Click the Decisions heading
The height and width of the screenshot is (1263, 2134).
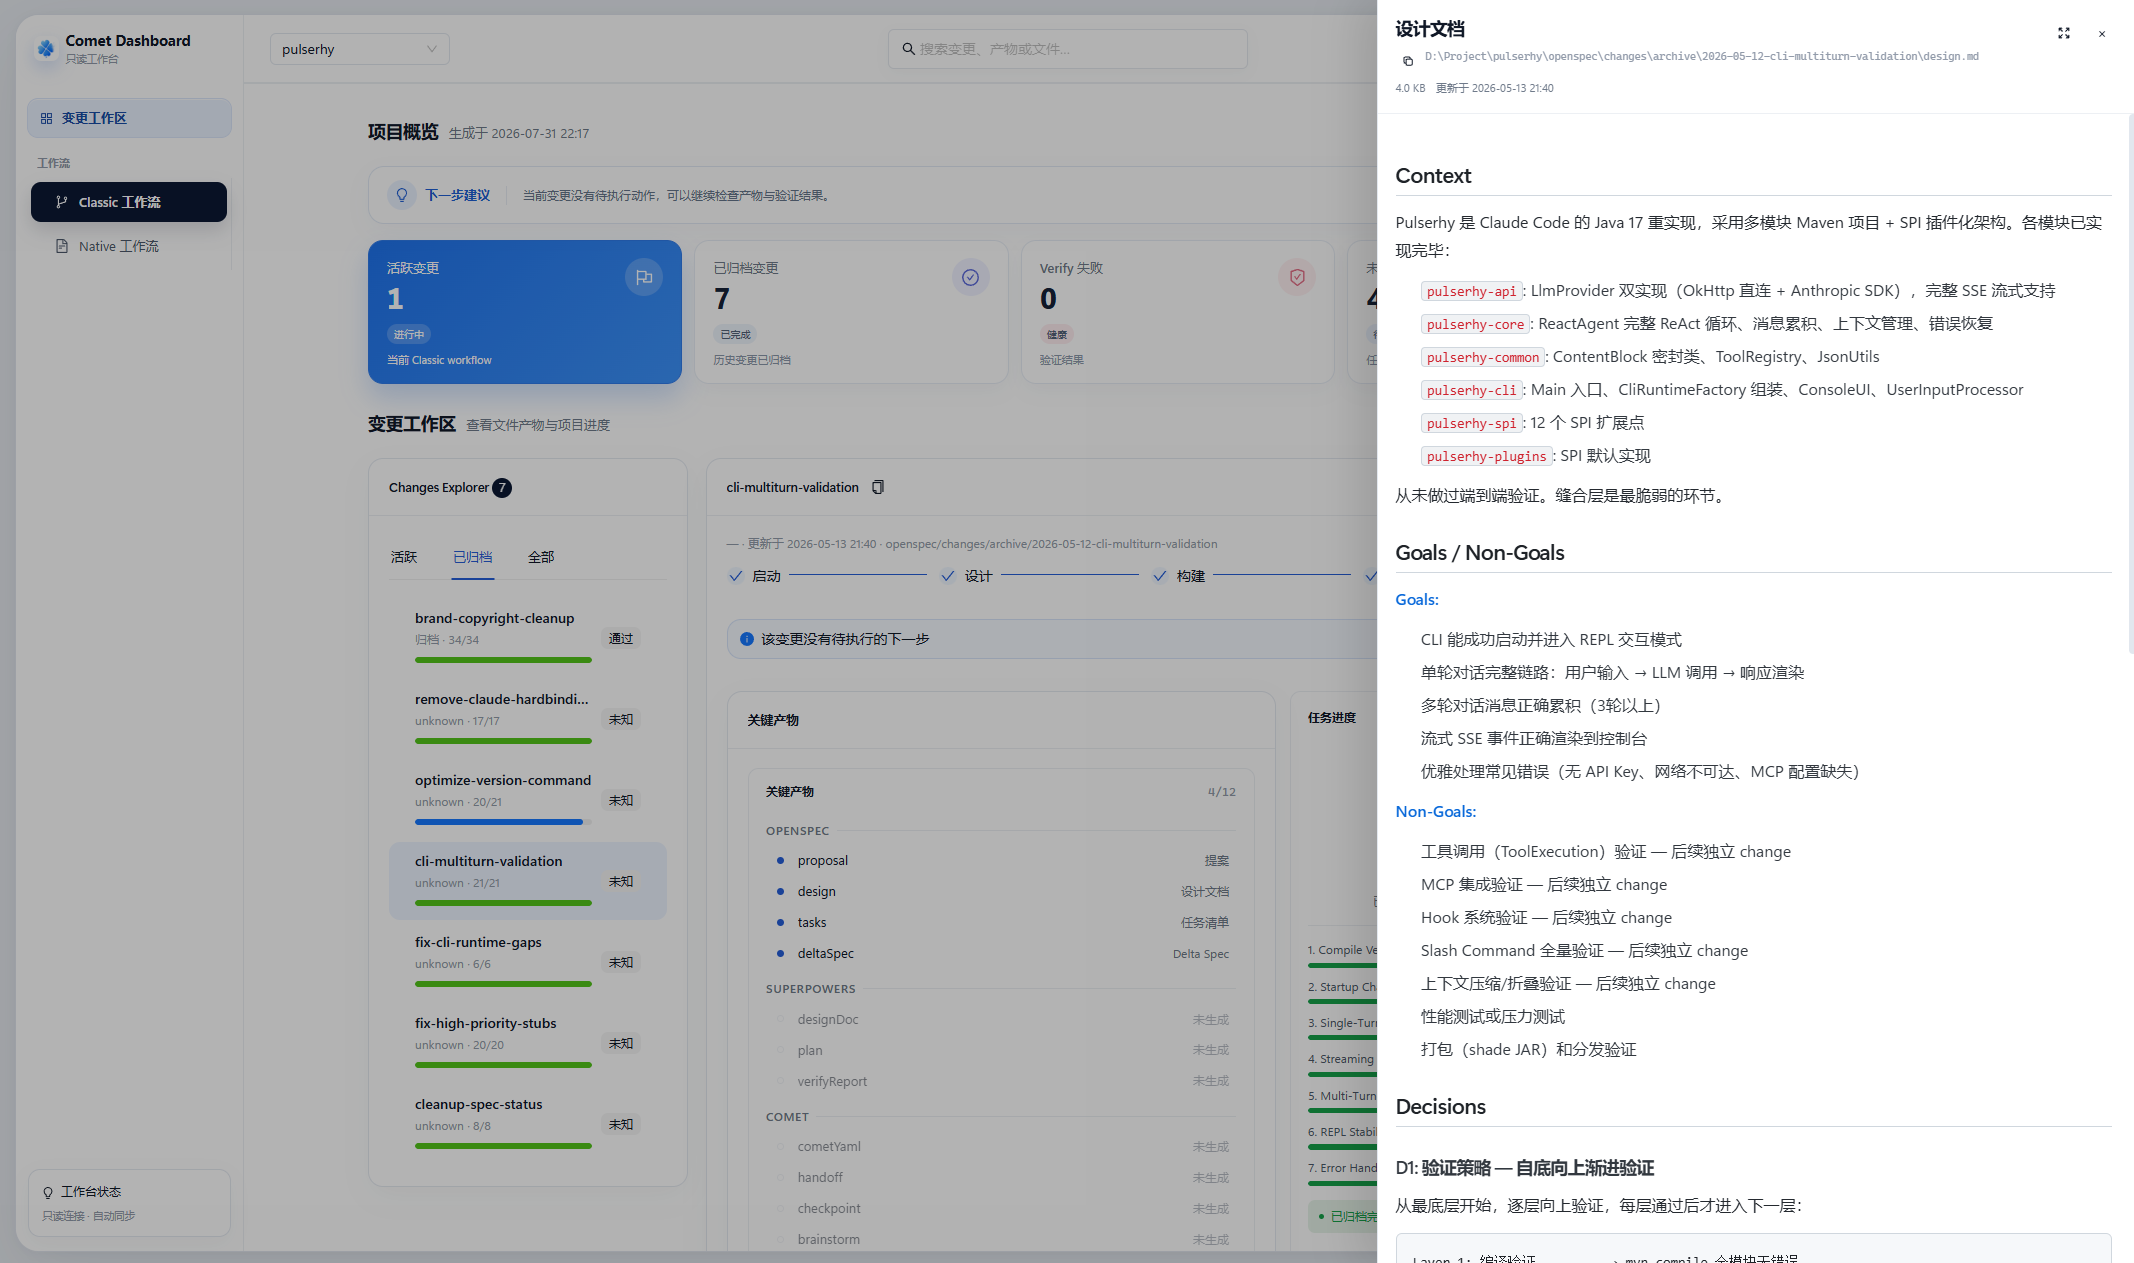(1440, 1107)
